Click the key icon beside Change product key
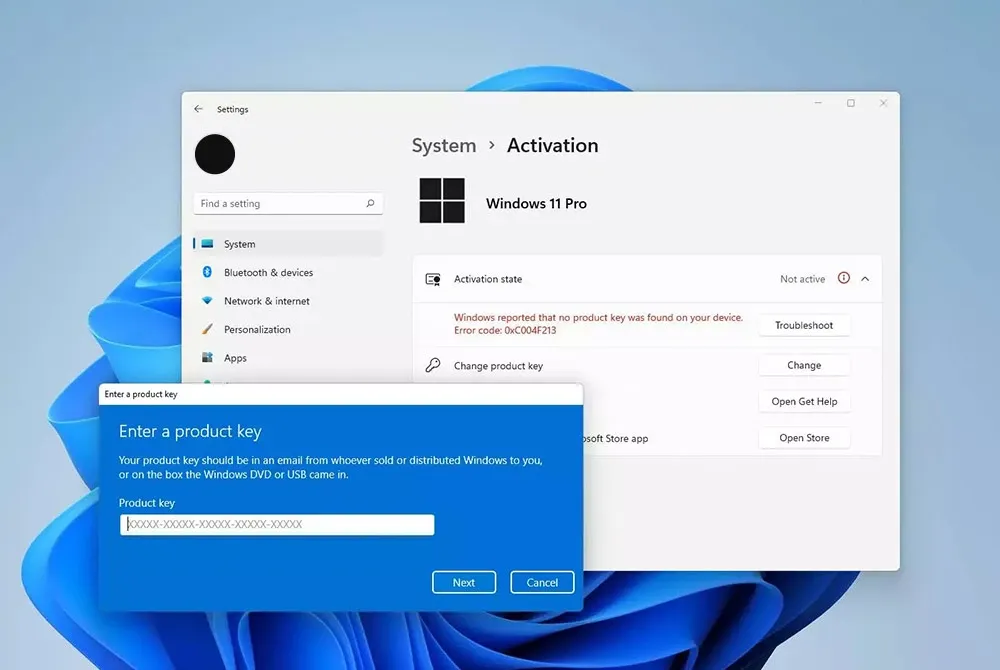1000x670 pixels. click(x=433, y=365)
